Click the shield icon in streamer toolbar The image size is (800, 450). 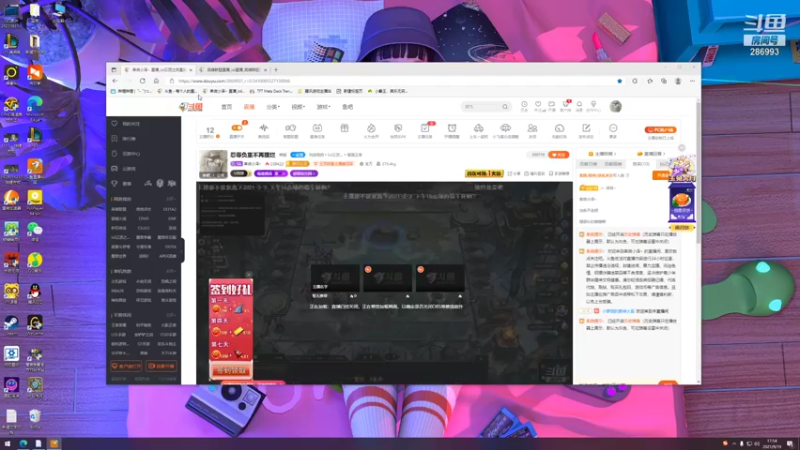(398, 129)
